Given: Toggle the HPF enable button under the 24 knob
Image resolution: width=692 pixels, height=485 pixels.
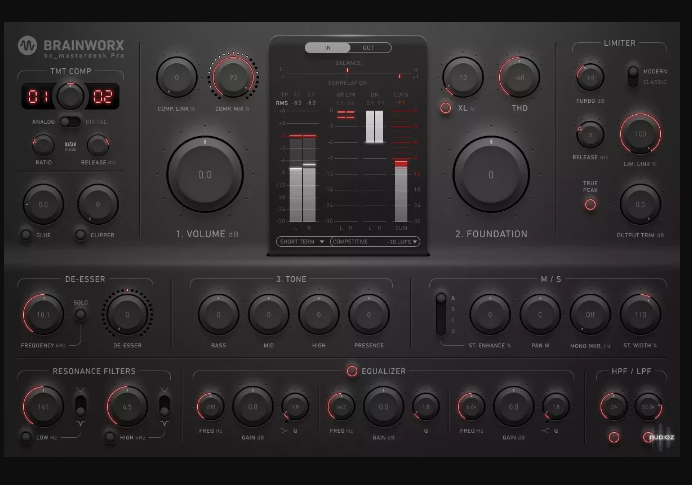Looking at the screenshot, I should [x=614, y=437].
